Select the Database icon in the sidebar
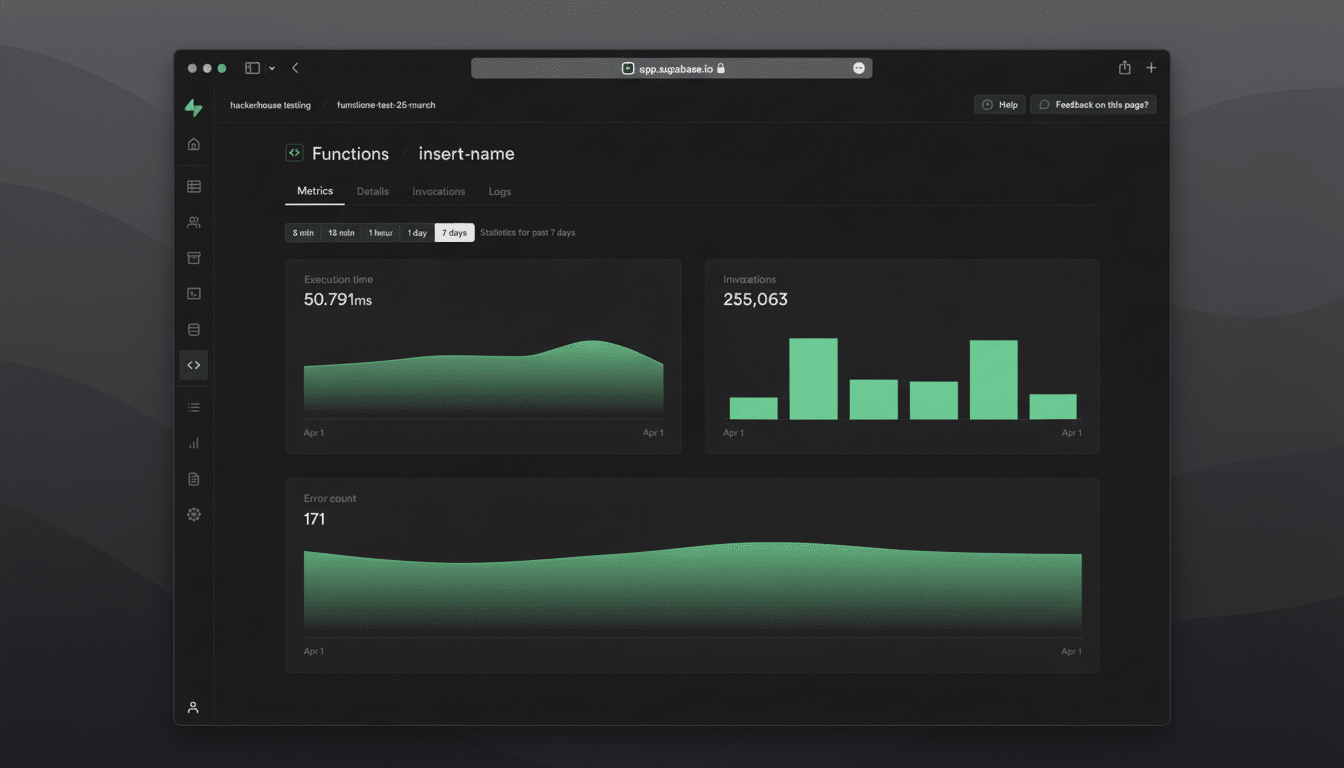Screen dimensions: 1344x768 (193, 329)
